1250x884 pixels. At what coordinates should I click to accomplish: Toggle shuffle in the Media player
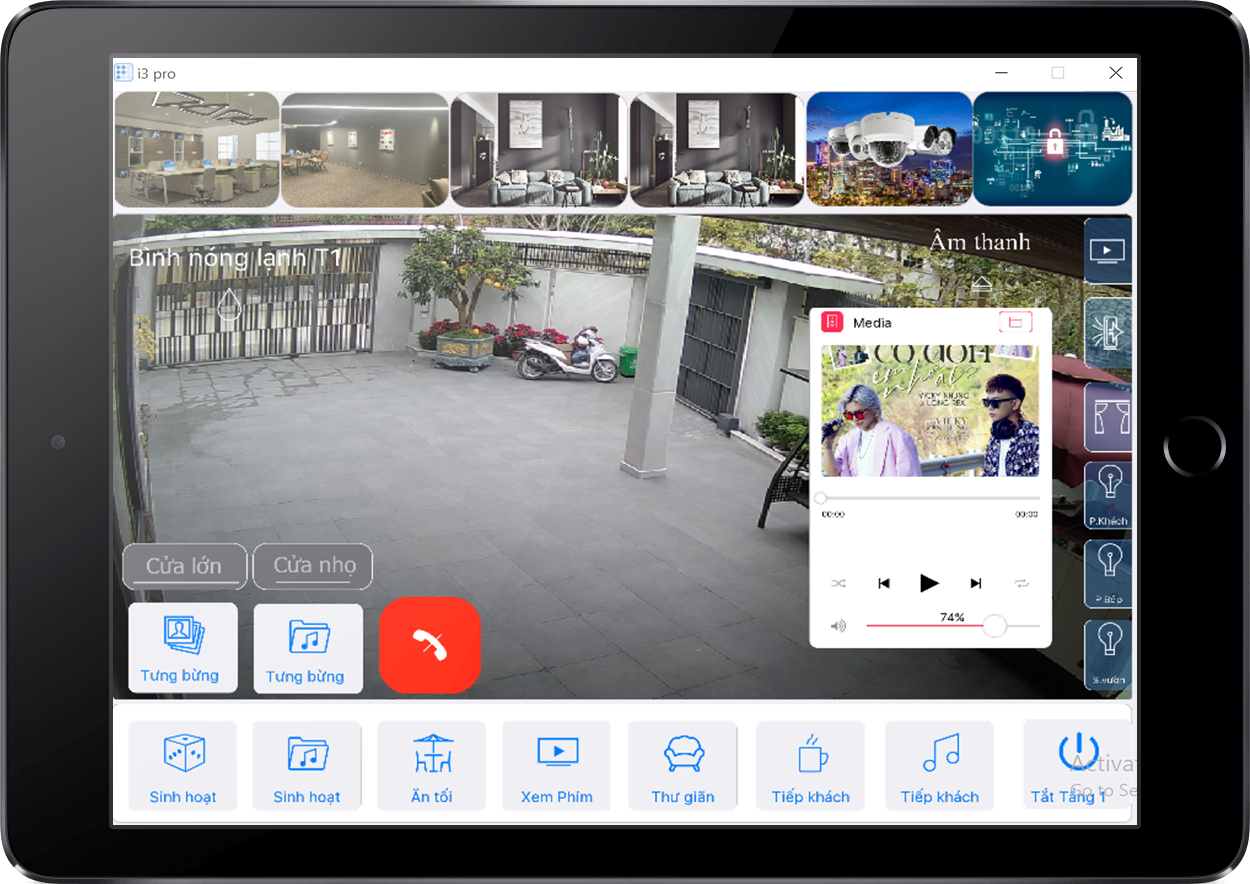coord(838,583)
